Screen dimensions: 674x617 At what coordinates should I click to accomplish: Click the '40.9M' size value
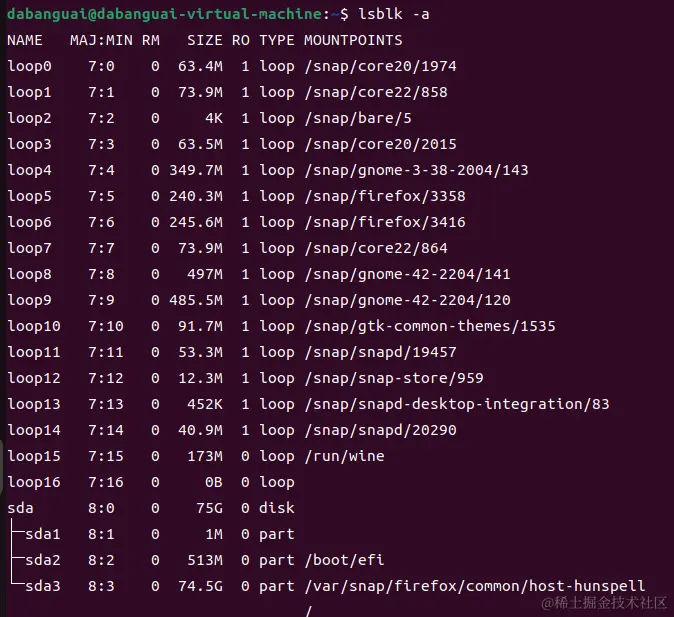(x=201, y=430)
